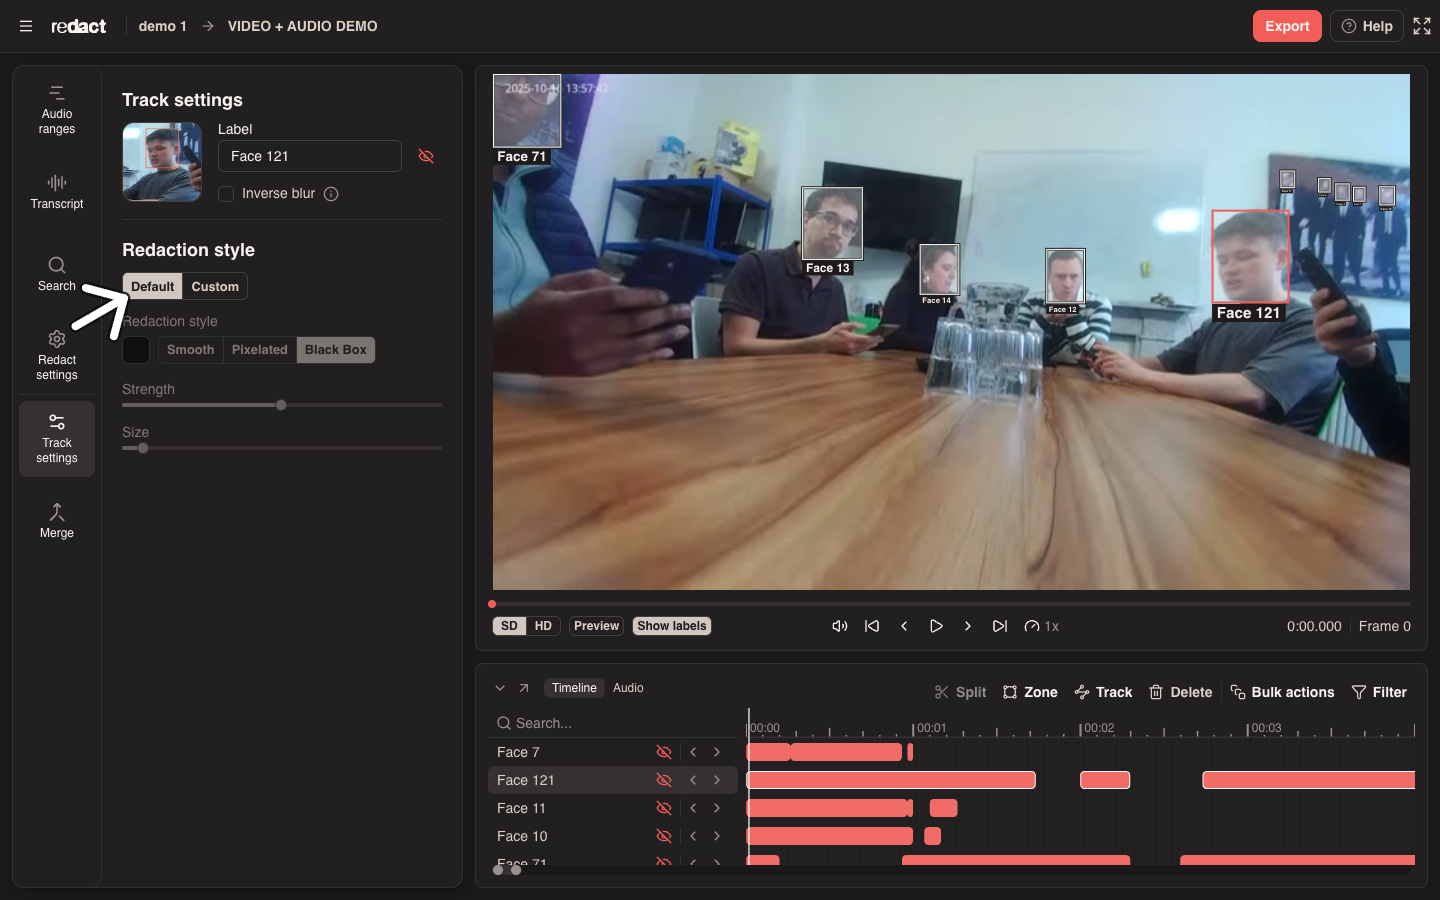
Task: Enter fullscreen with the expand icon
Action: click(1422, 26)
